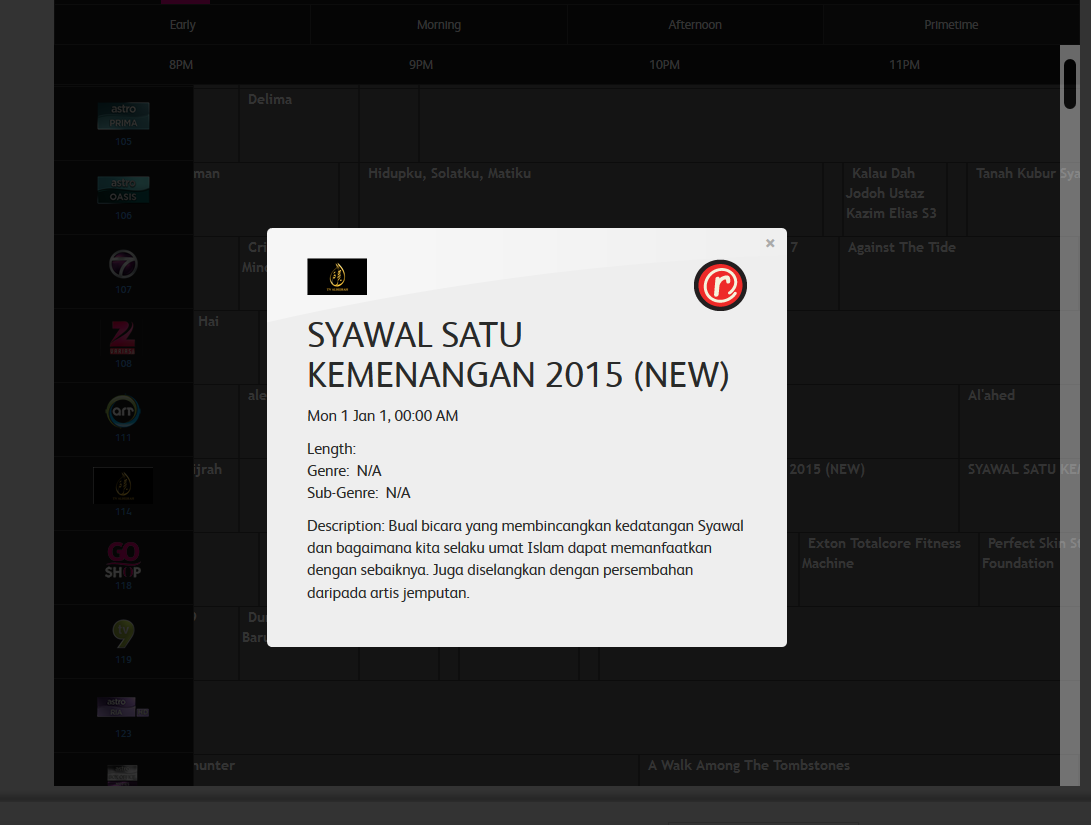Viewport: 1091px width, 825px height.
Task: Switch to the Early tab
Action: click(182, 24)
